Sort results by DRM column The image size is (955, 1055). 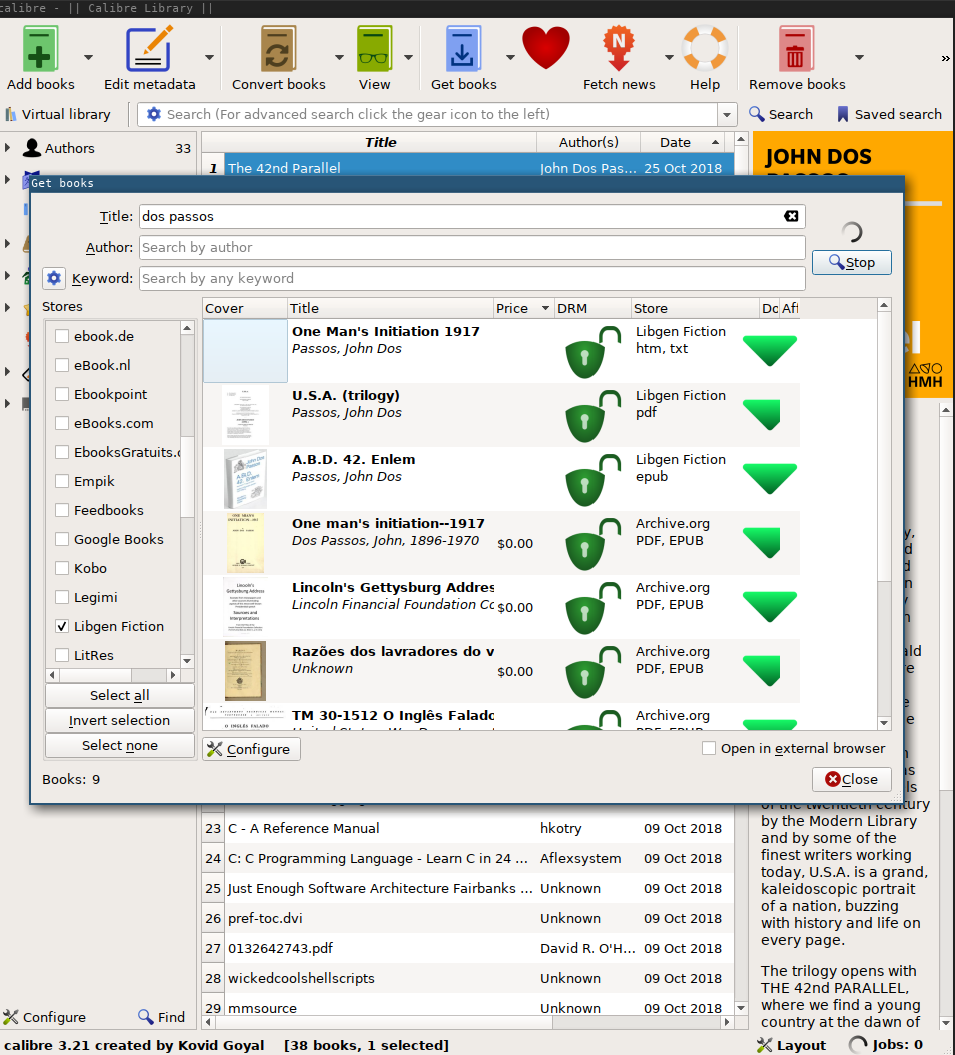pyautogui.click(x=592, y=308)
